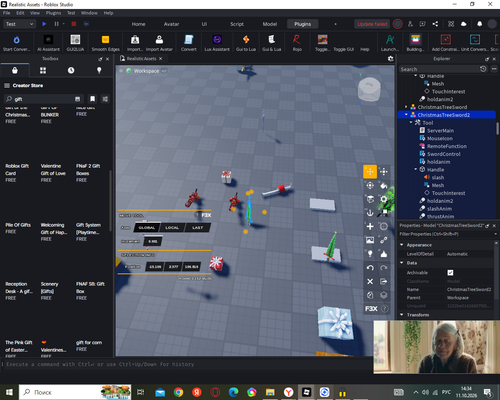Screen dimensions: 500x400
Task: Toggle the Toolbox filter options icon
Action: tap(105, 99)
